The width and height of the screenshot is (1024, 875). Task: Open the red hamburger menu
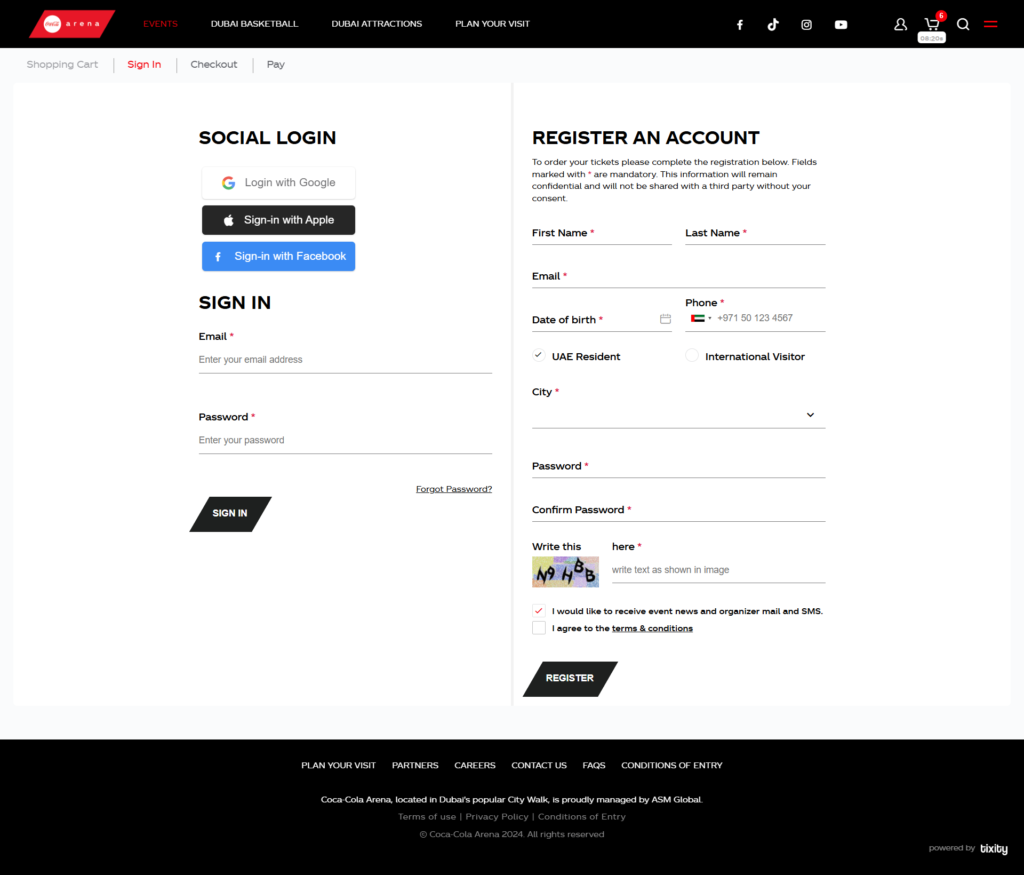point(990,25)
